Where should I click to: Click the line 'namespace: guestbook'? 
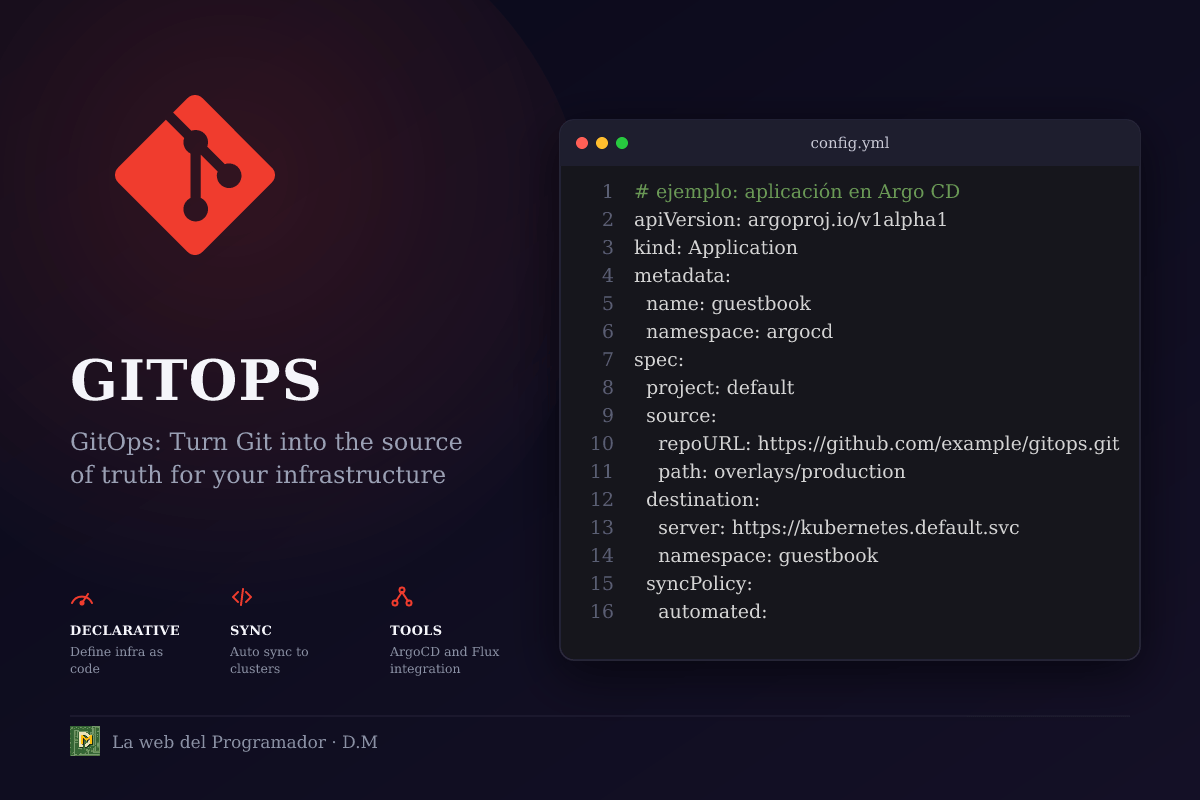(x=768, y=556)
